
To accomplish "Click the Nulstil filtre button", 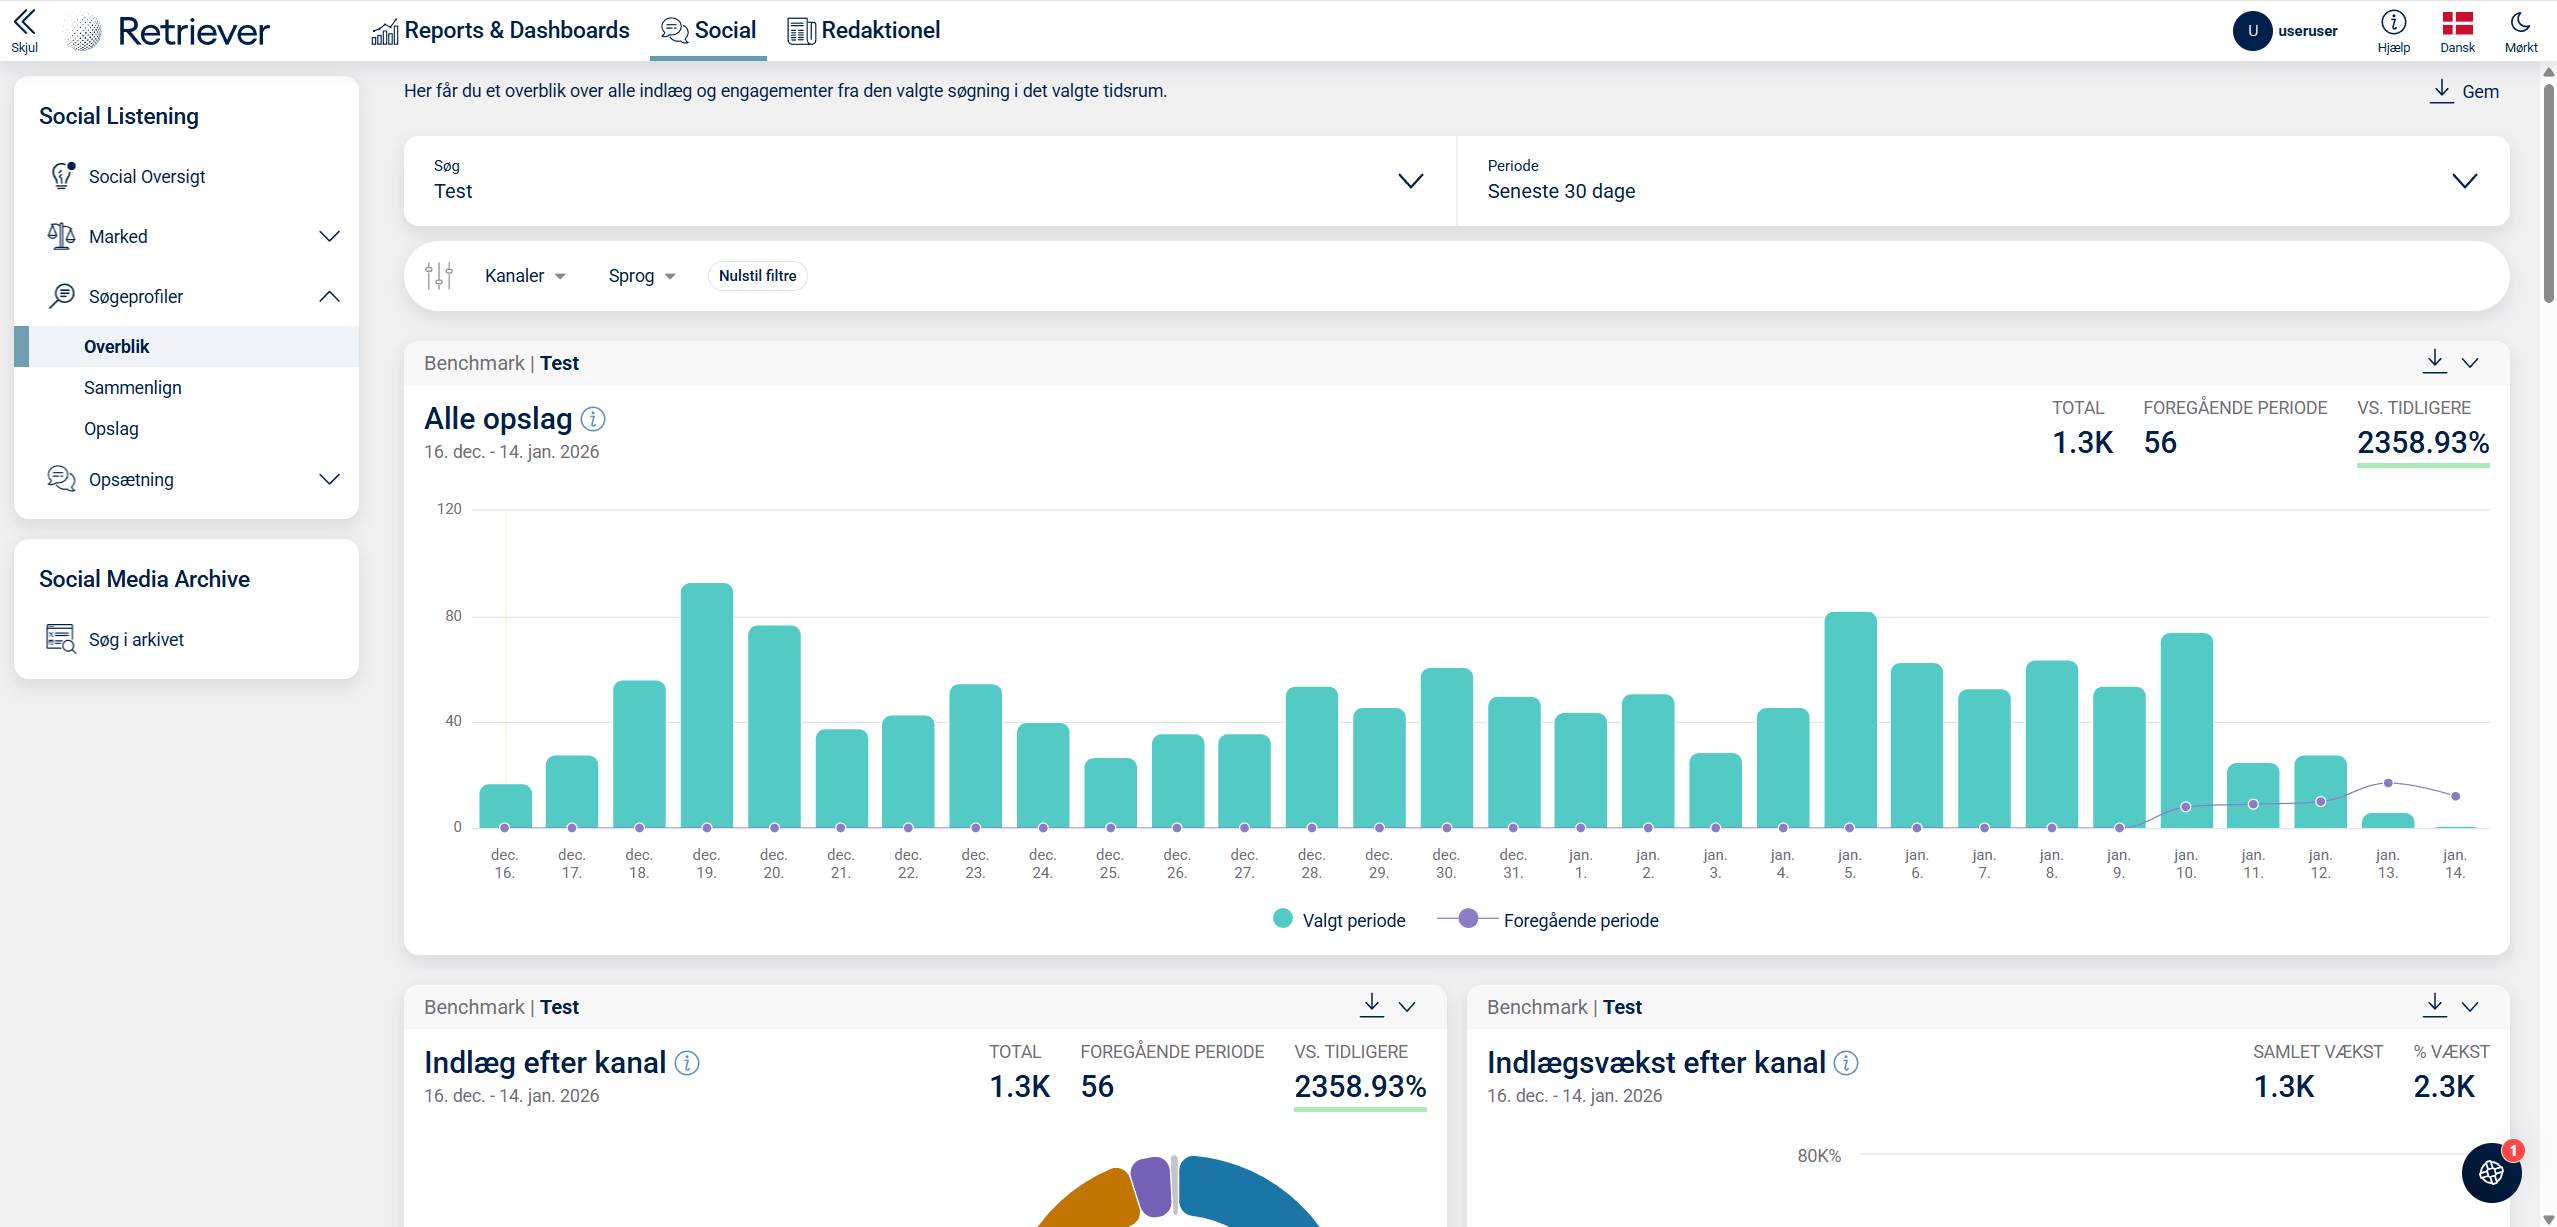I will pos(757,276).
